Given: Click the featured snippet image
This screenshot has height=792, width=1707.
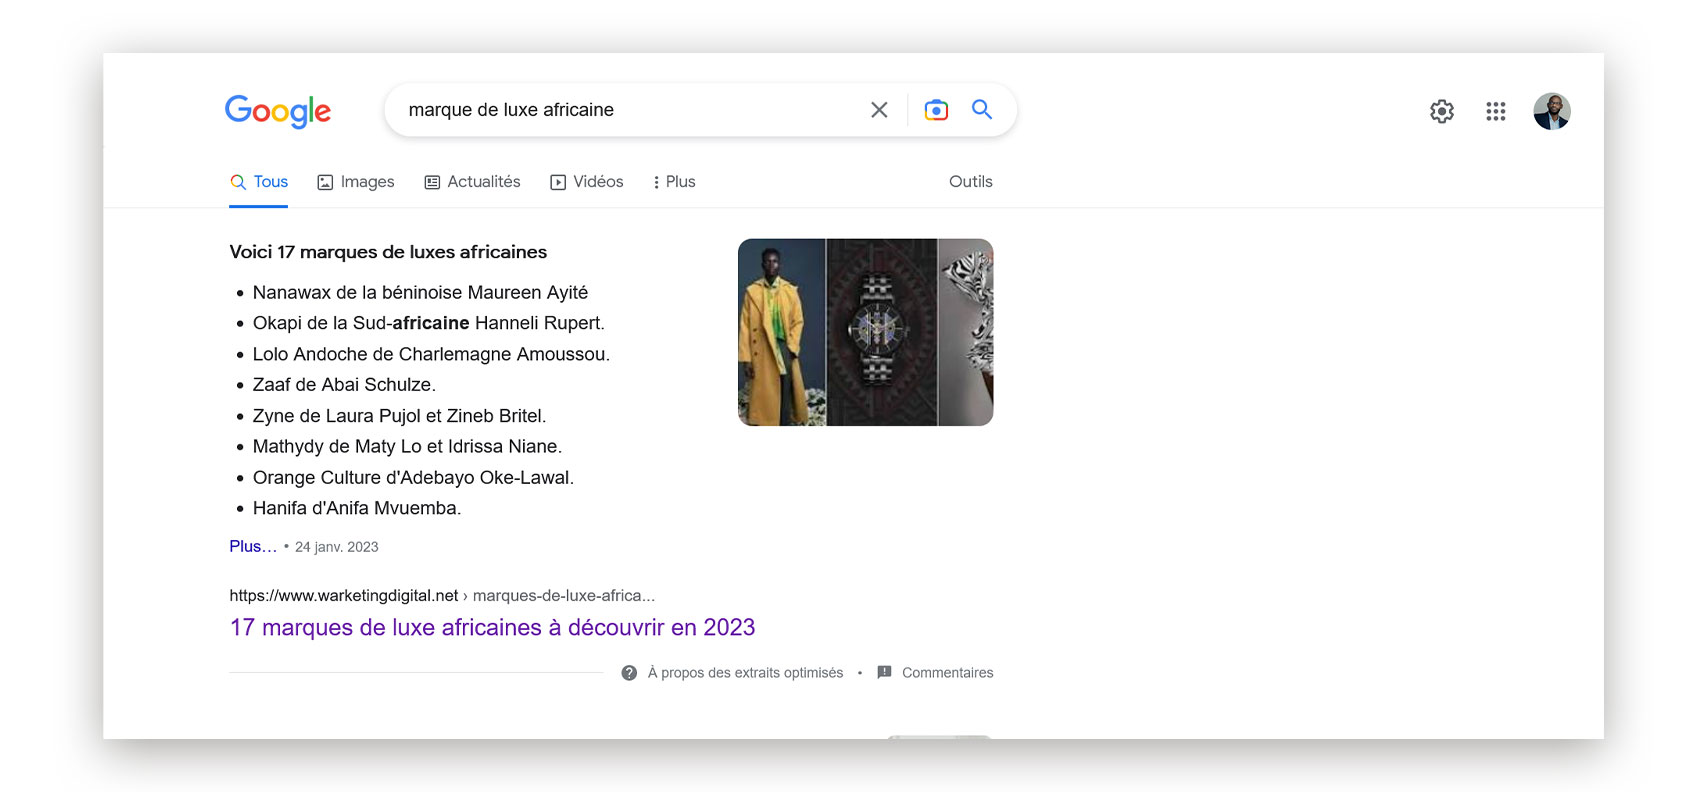Looking at the screenshot, I should (865, 332).
